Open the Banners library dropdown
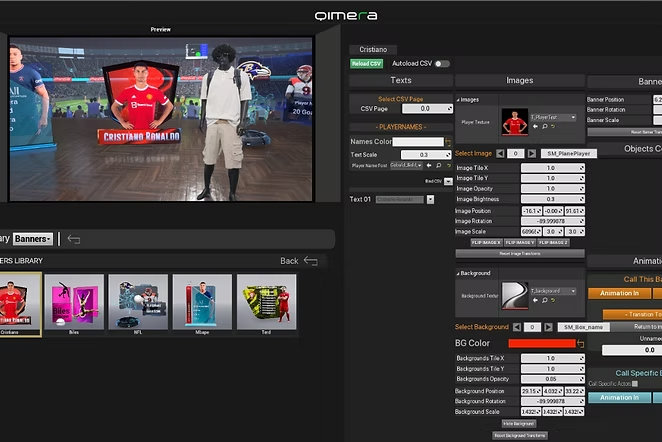Image resolution: width=662 pixels, height=442 pixels. click(33, 239)
